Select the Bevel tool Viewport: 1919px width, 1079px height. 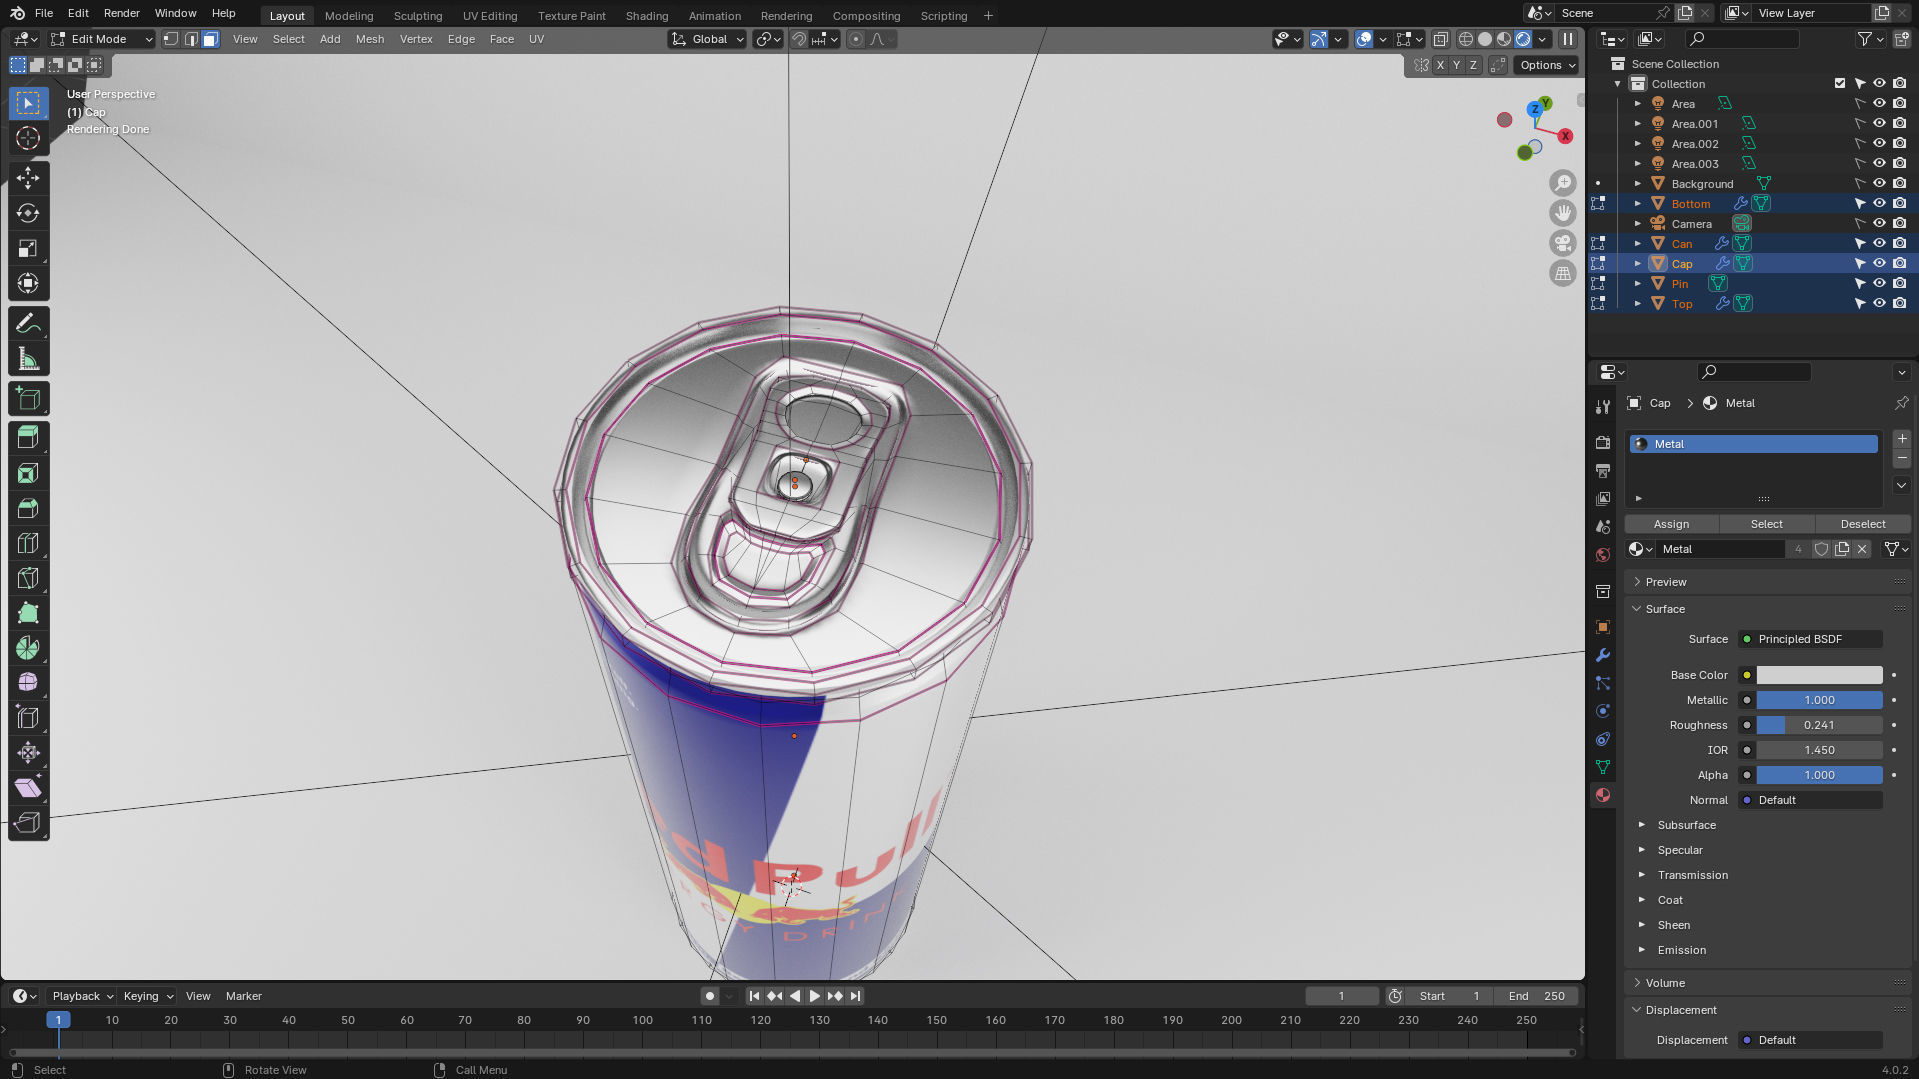coord(28,508)
